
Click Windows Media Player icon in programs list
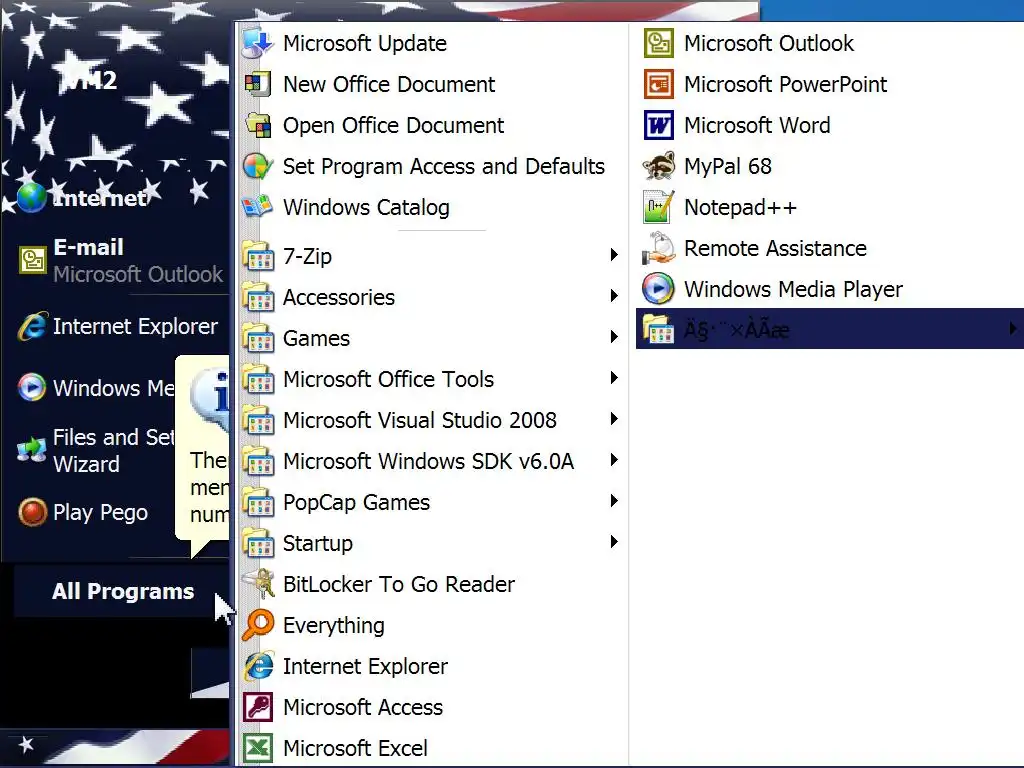(658, 289)
